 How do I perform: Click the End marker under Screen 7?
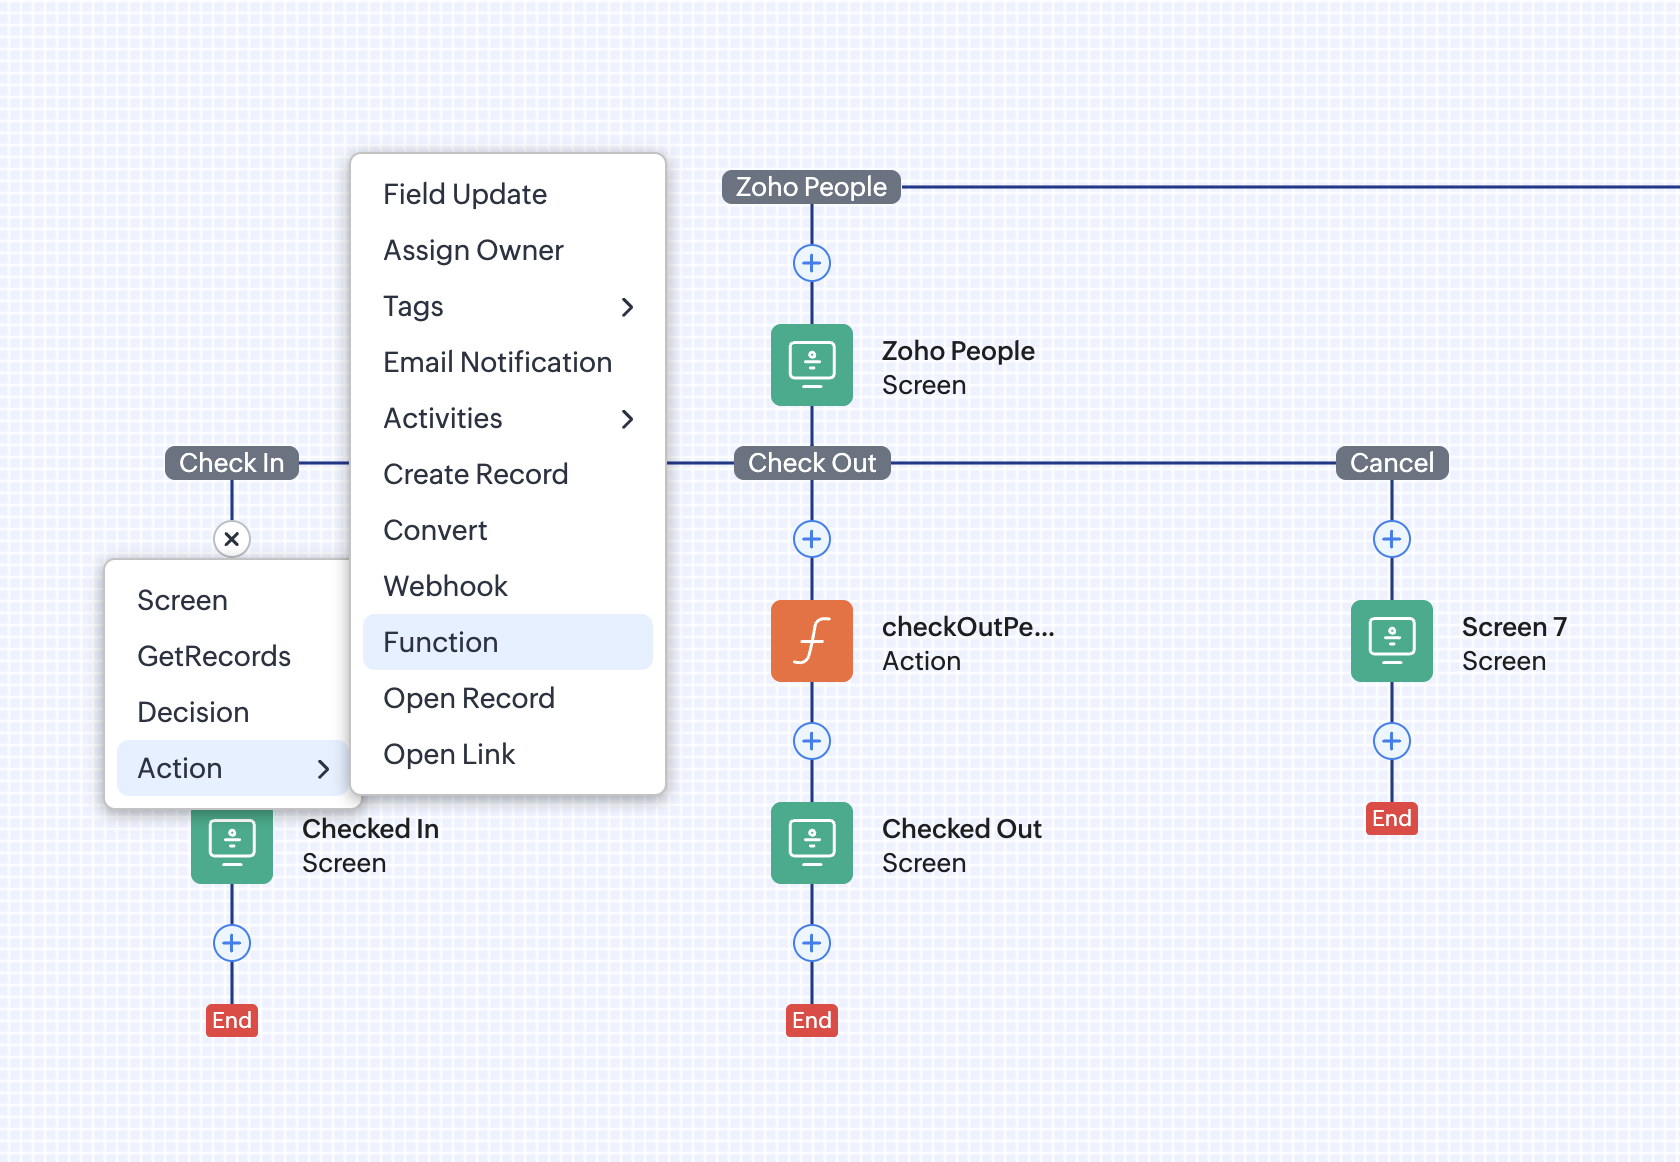(1392, 818)
